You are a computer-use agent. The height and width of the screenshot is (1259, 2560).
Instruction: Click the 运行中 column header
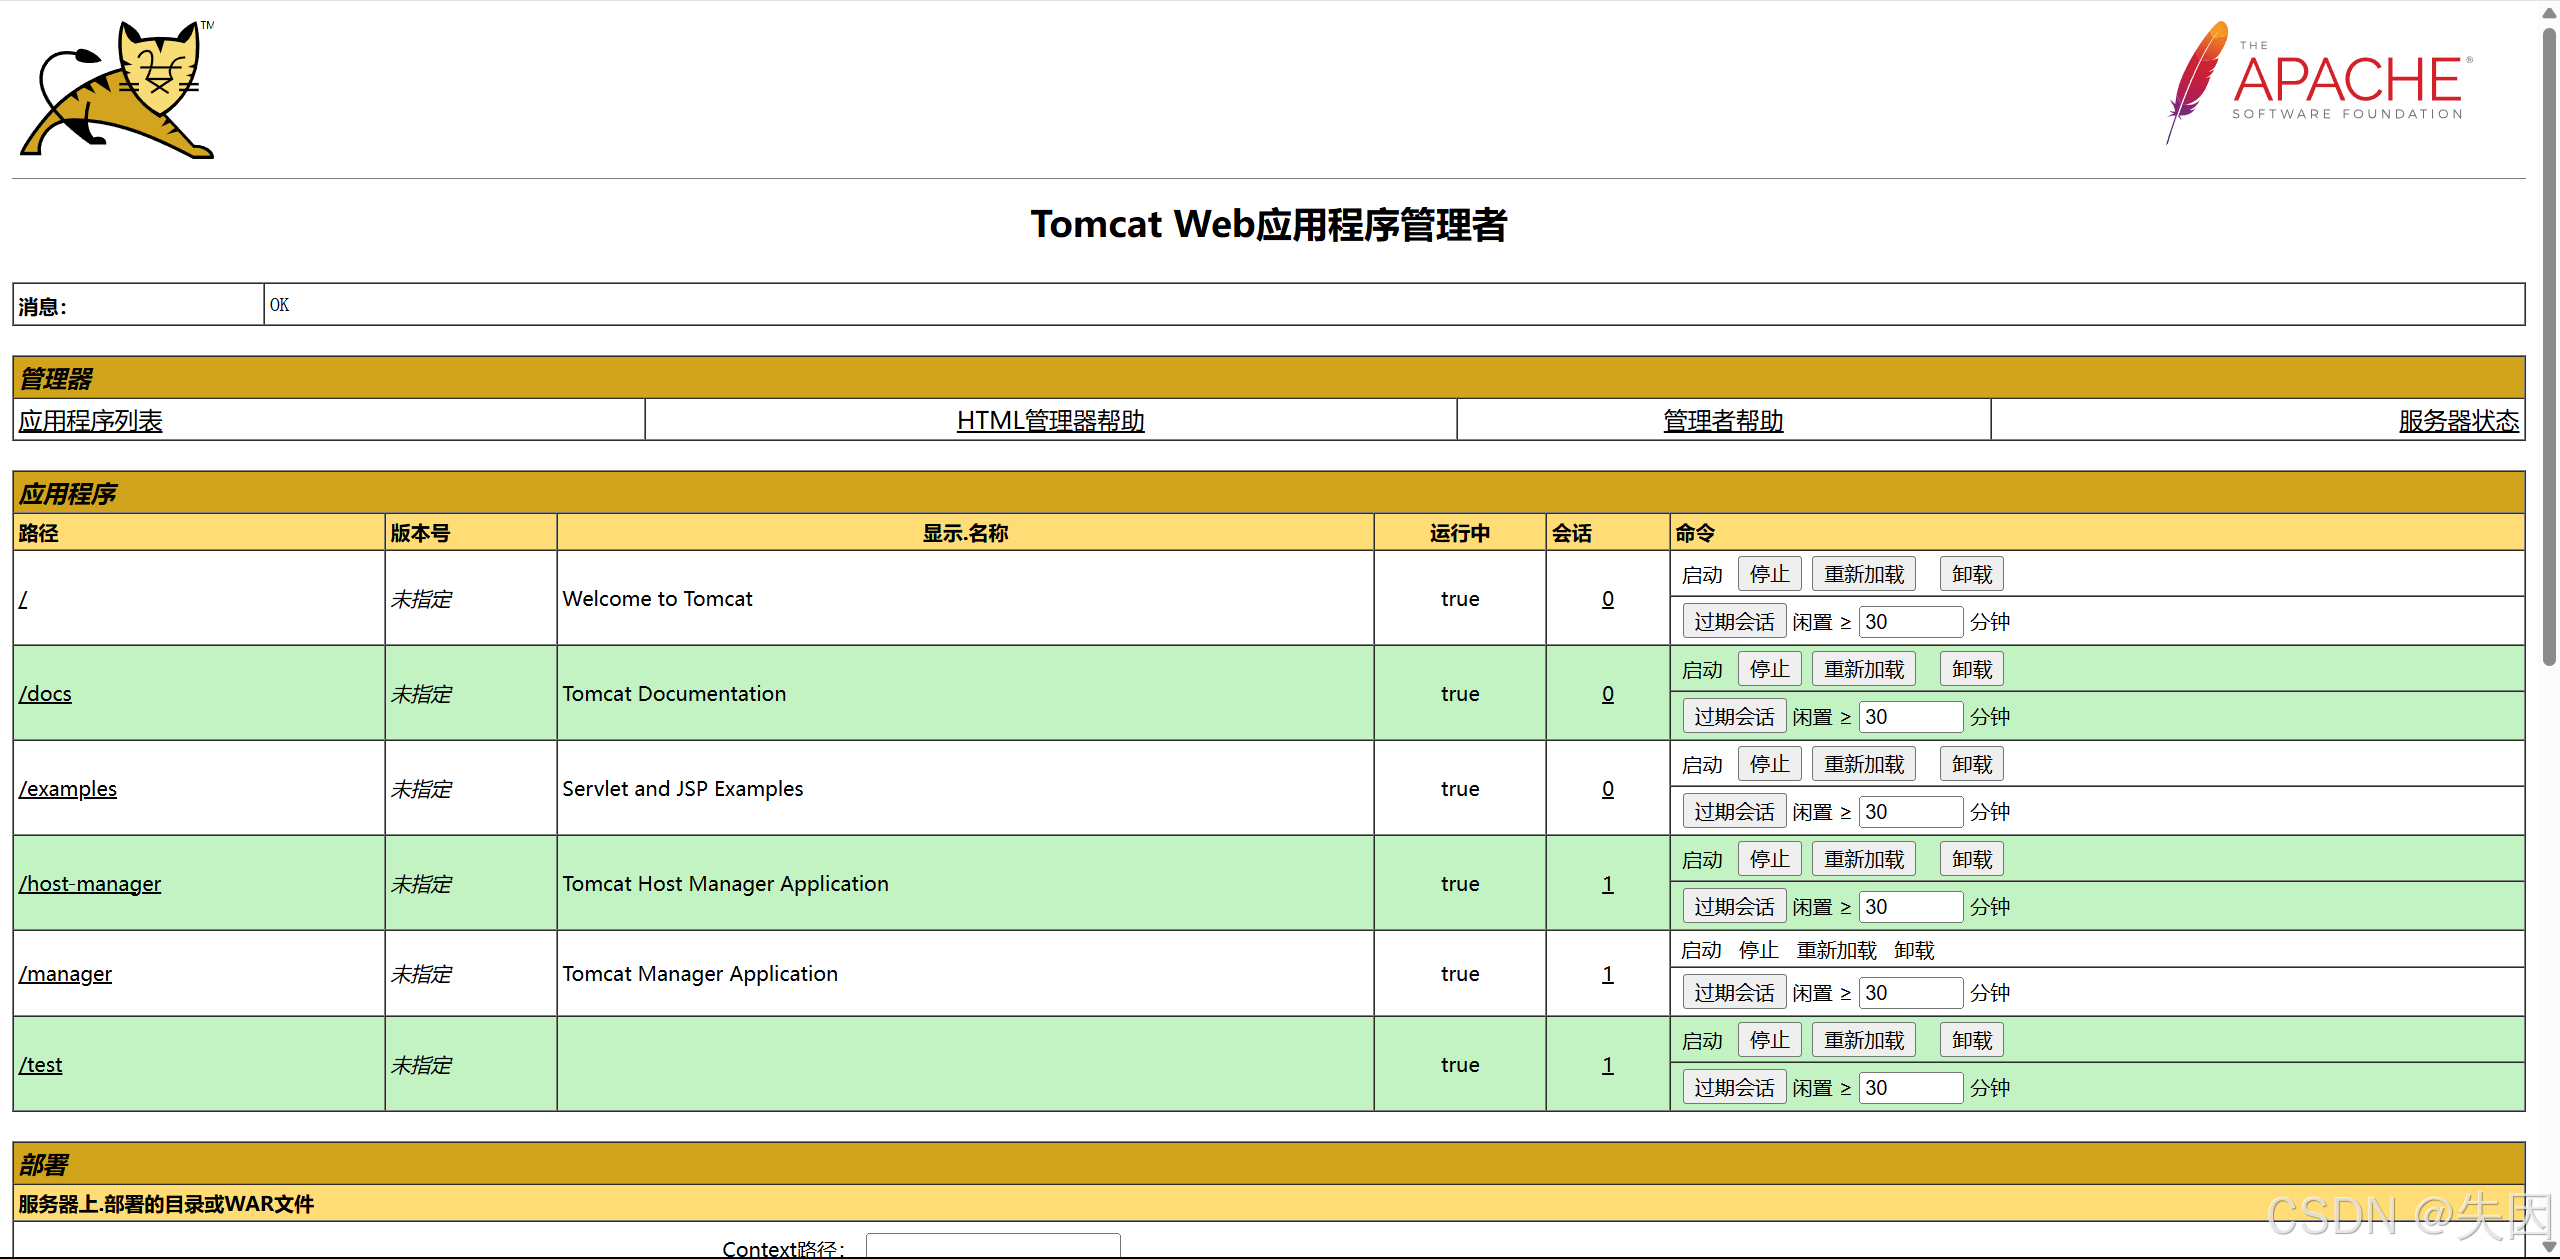[x=1459, y=533]
